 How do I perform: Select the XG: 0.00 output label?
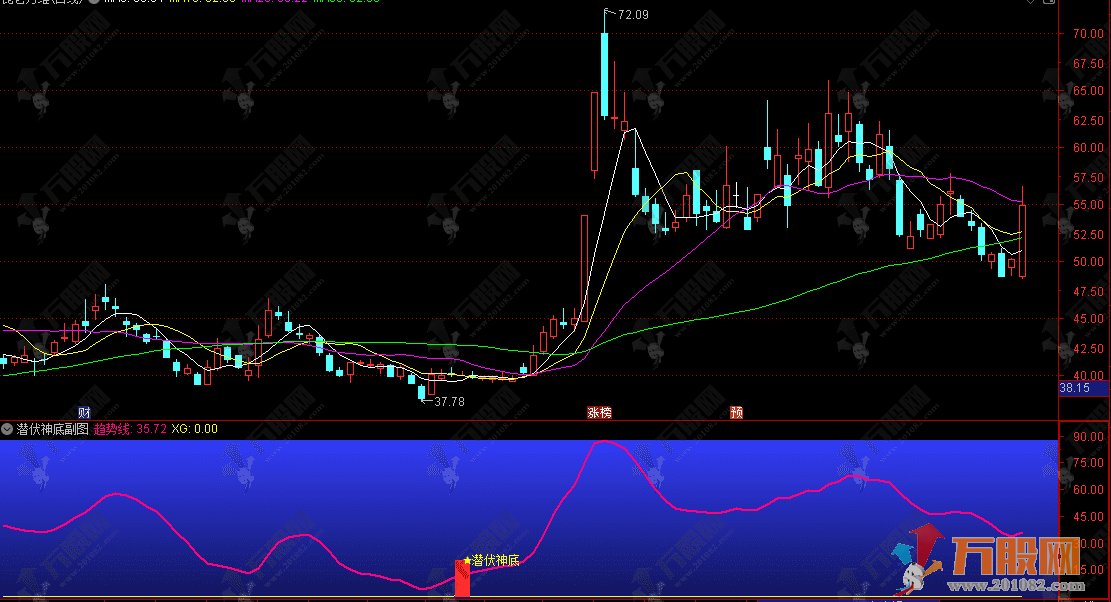tap(195, 429)
